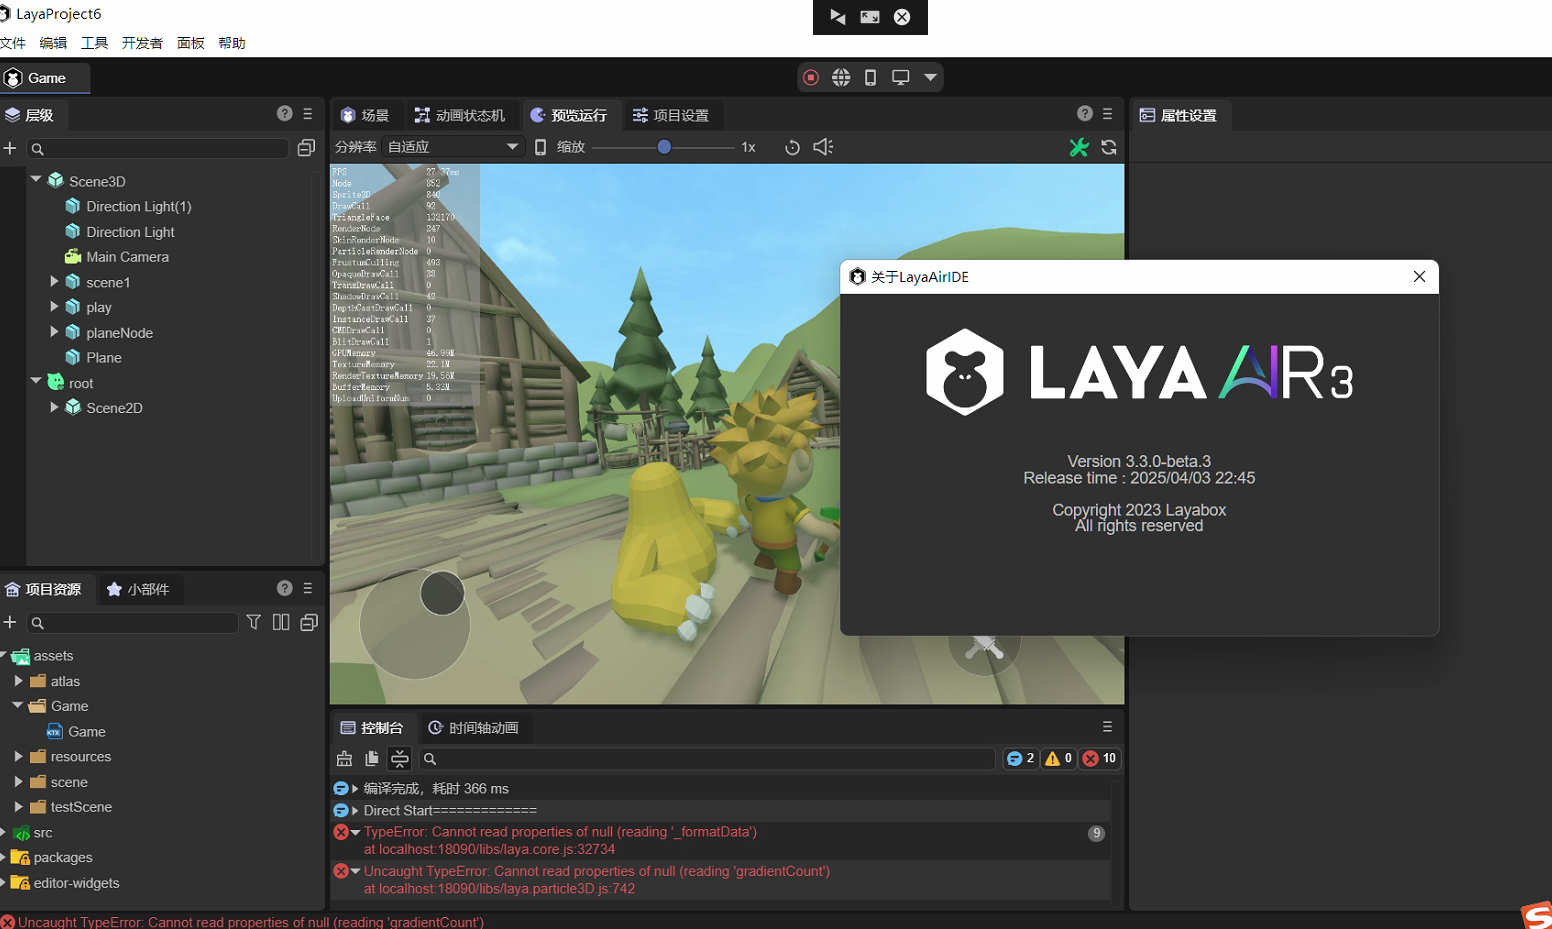This screenshot has width=1552, height=929.
Task: Click the mobile device preview icon in top toolbar
Action: (870, 78)
